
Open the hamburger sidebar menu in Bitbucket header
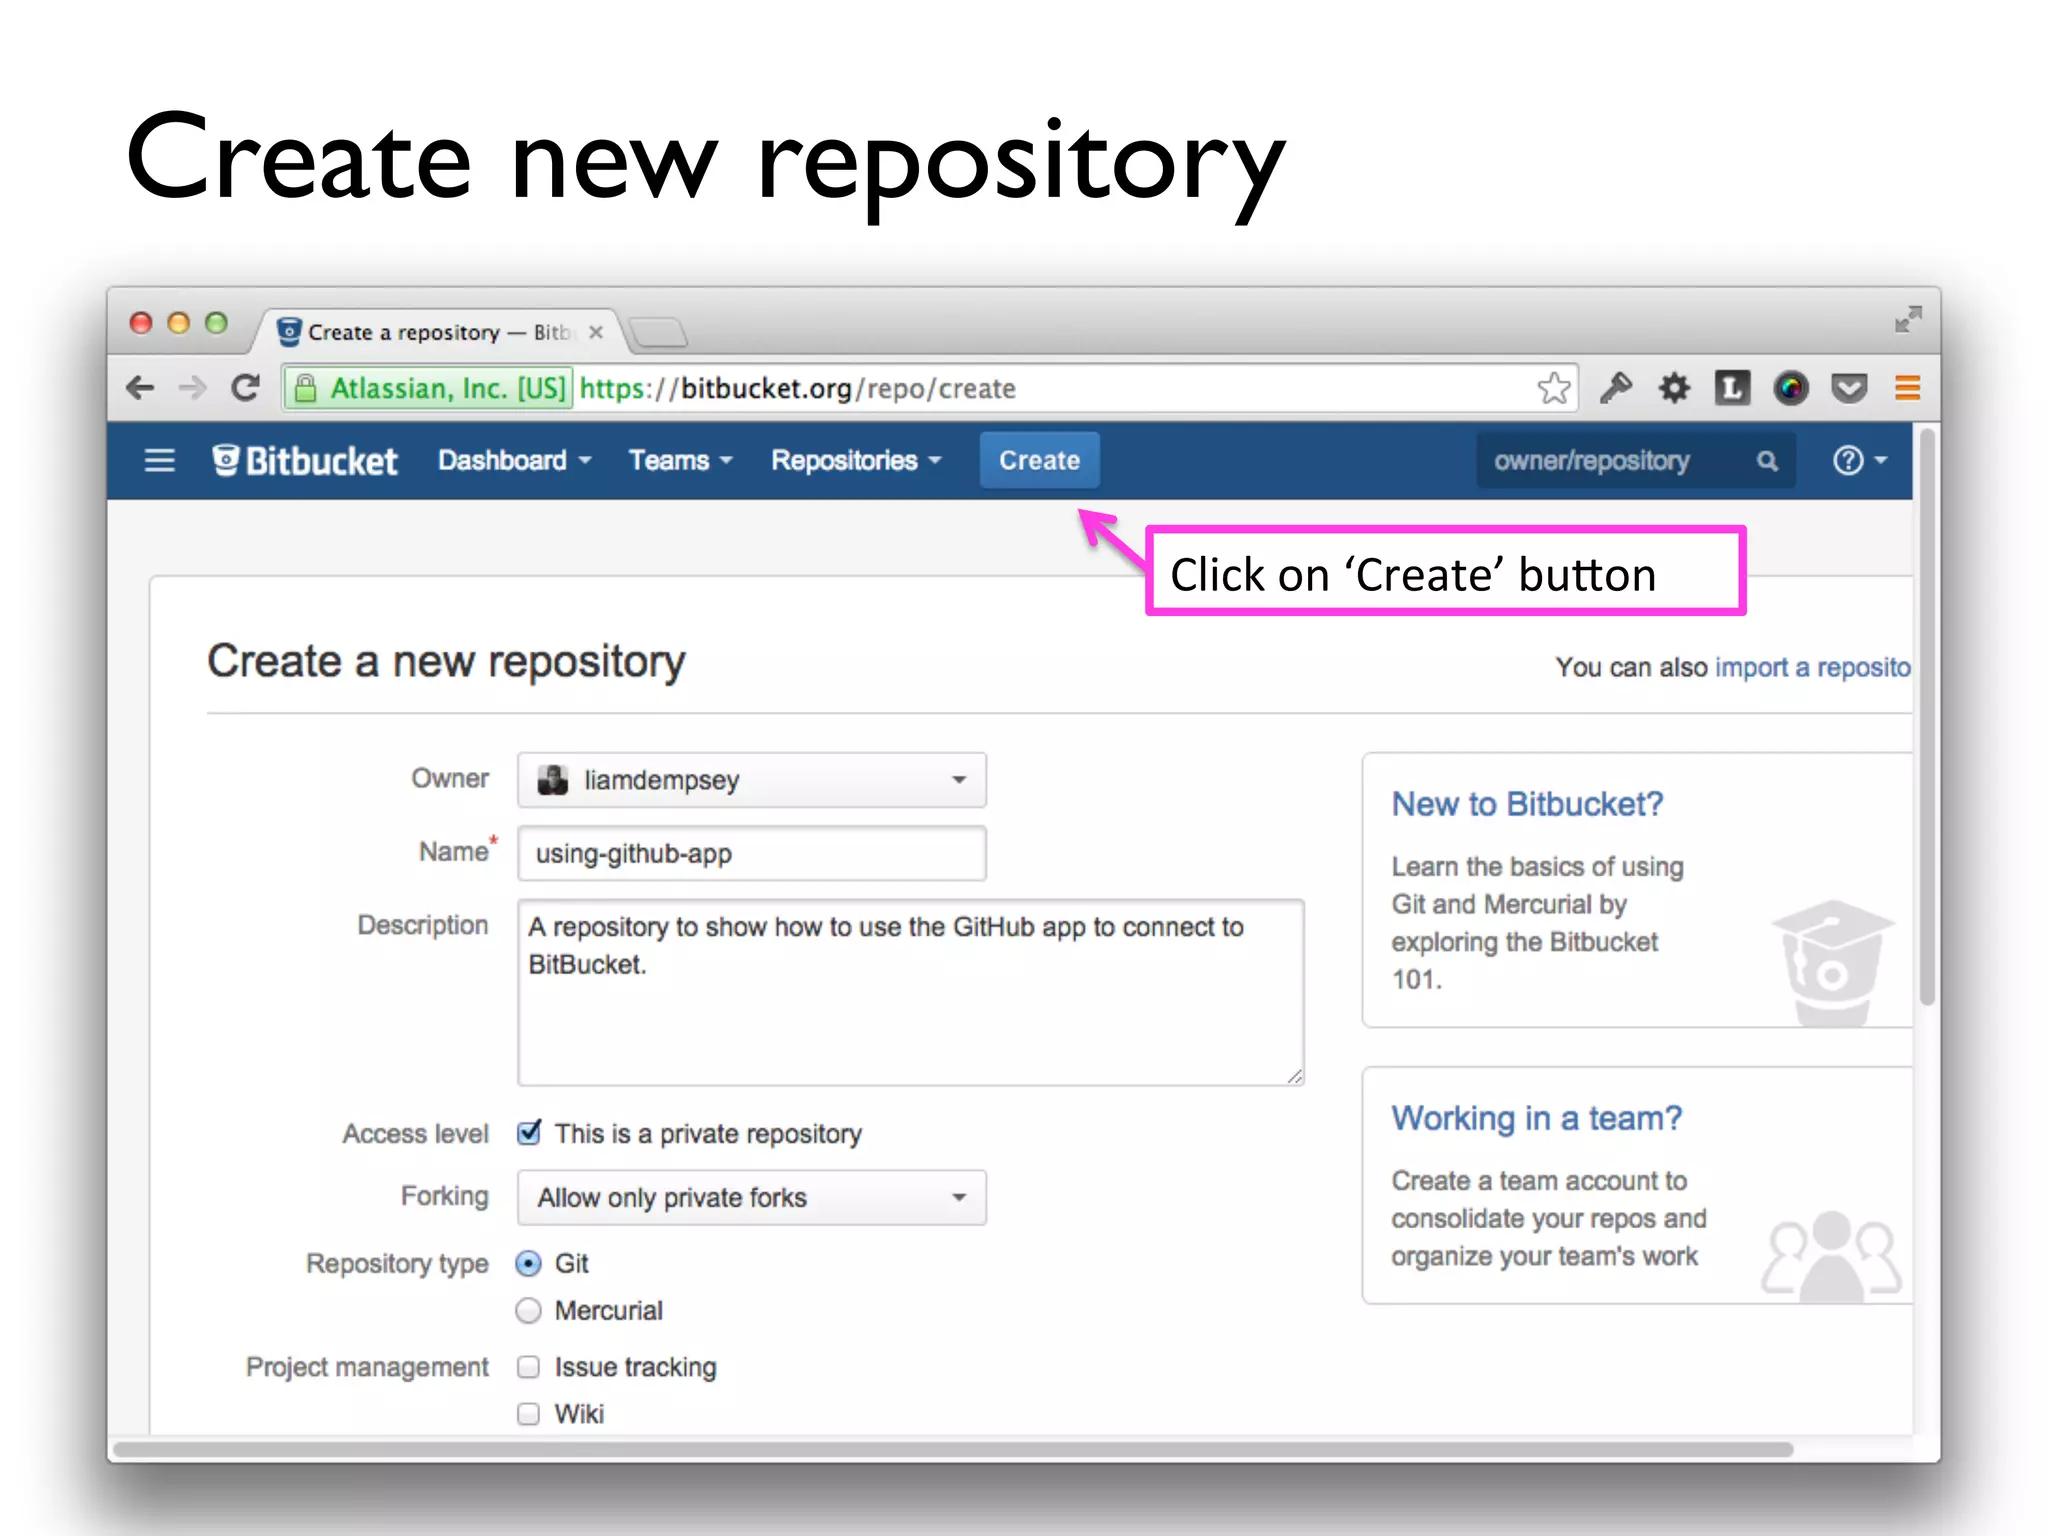[159, 460]
